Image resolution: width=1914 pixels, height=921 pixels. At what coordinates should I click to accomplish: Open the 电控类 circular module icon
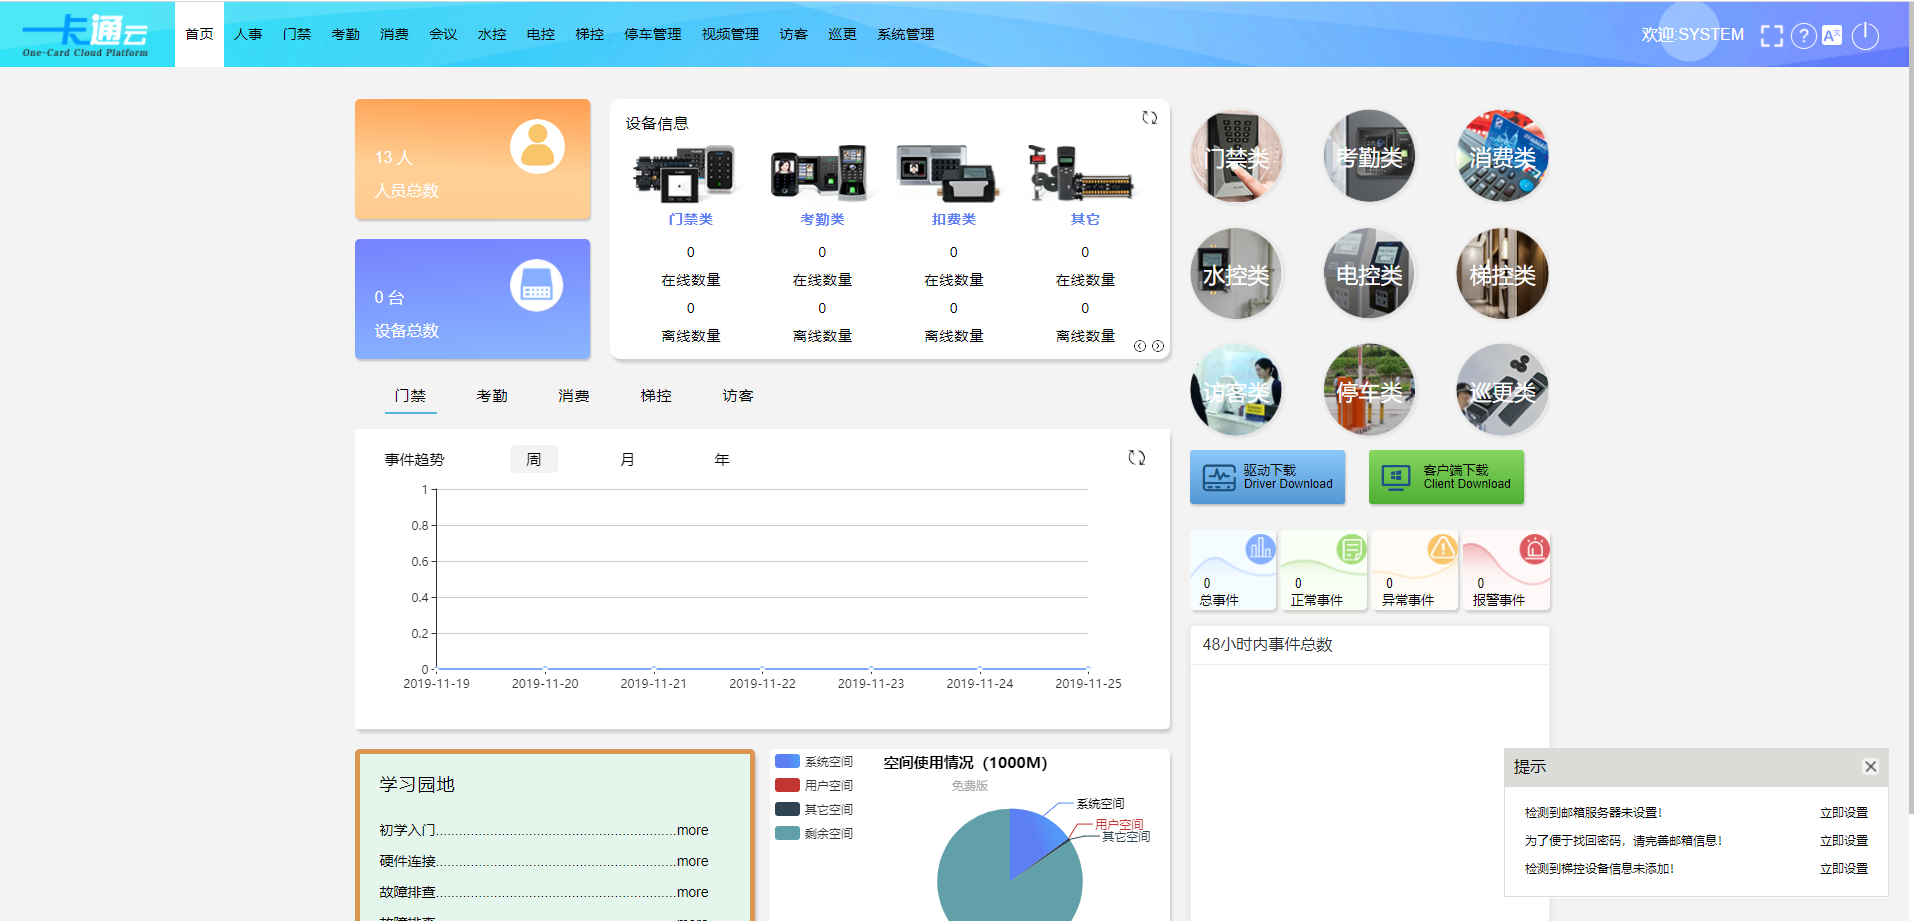[1369, 274]
